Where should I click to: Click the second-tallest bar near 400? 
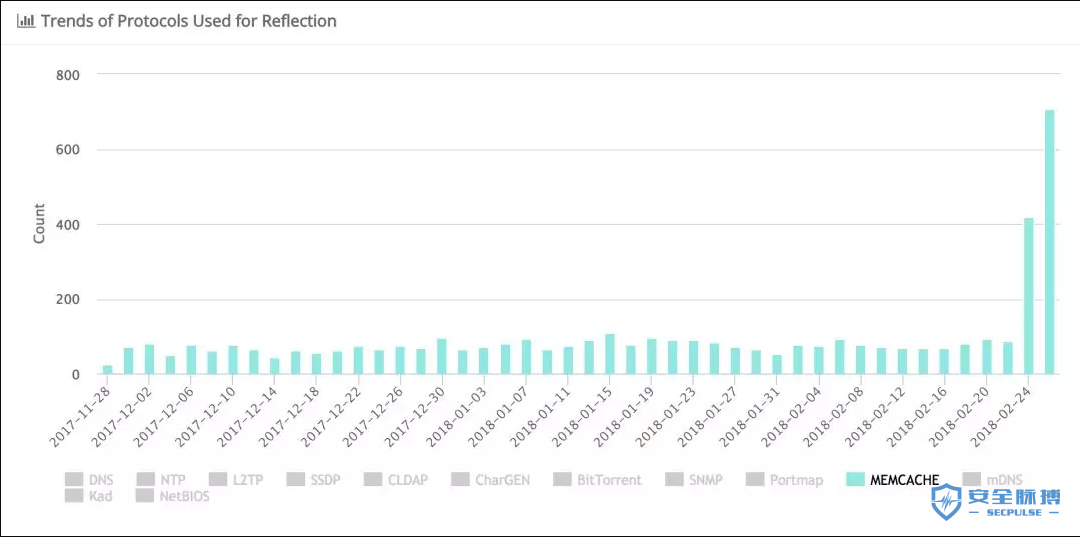pos(1029,296)
